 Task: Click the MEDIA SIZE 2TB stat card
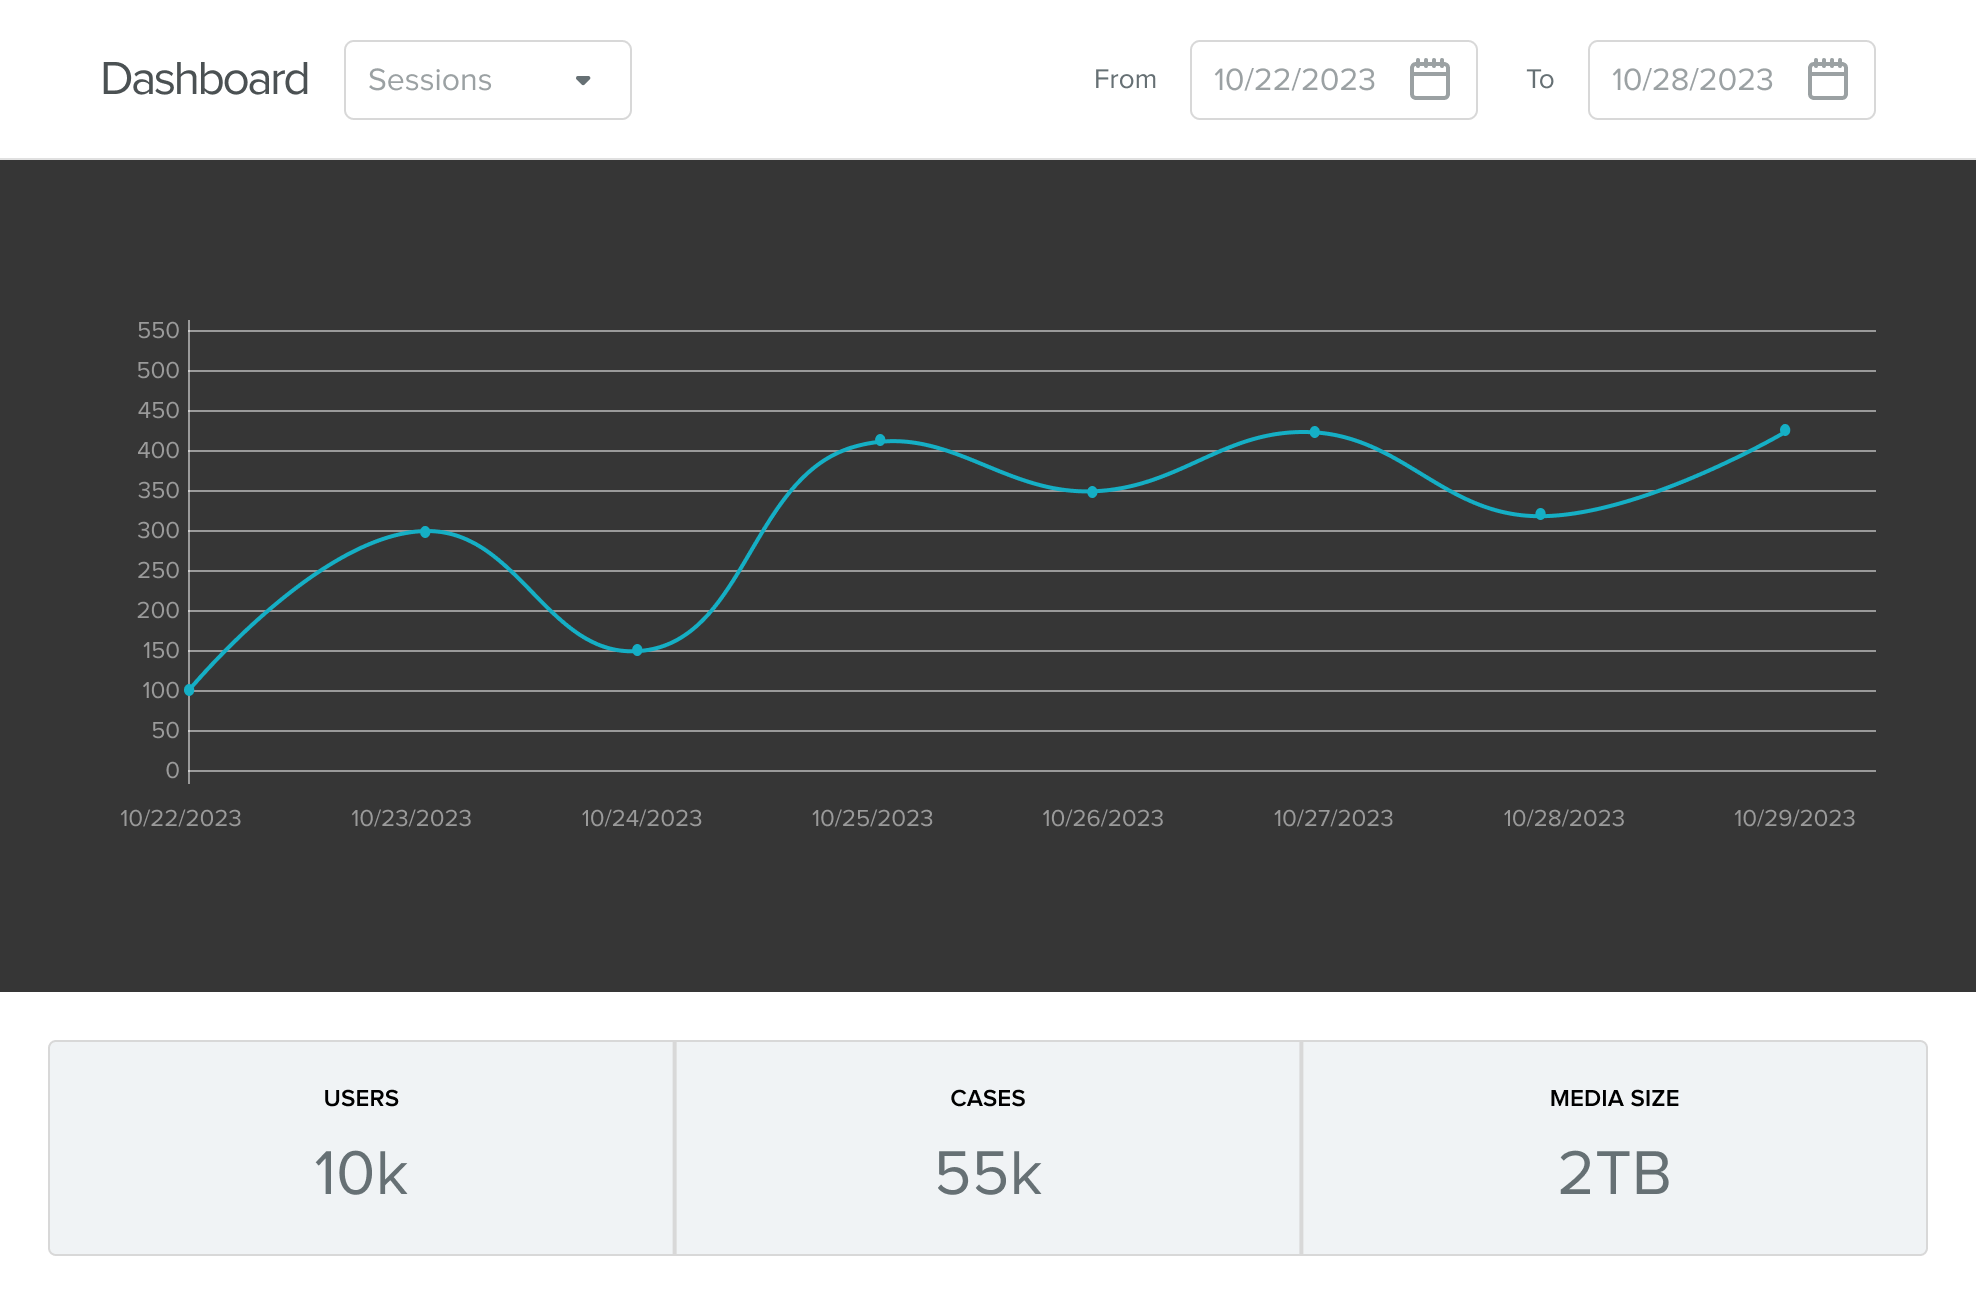tap(1614, 1148)
